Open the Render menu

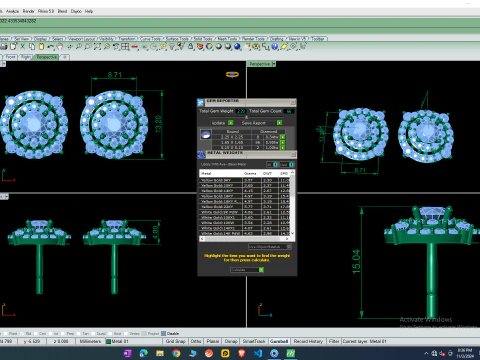[x=29, y=11]
